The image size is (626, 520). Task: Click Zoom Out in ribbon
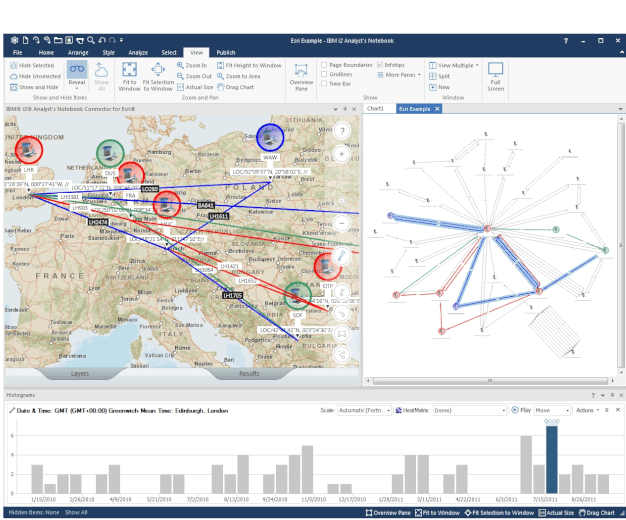[194, 76]
